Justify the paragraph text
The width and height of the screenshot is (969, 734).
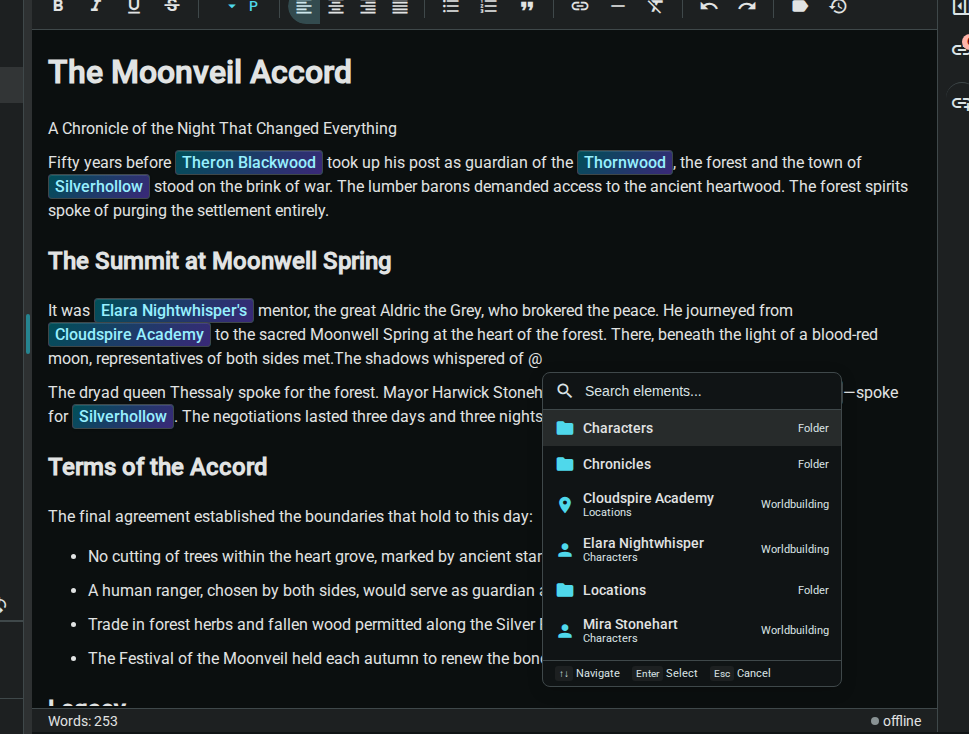point(400,7)
